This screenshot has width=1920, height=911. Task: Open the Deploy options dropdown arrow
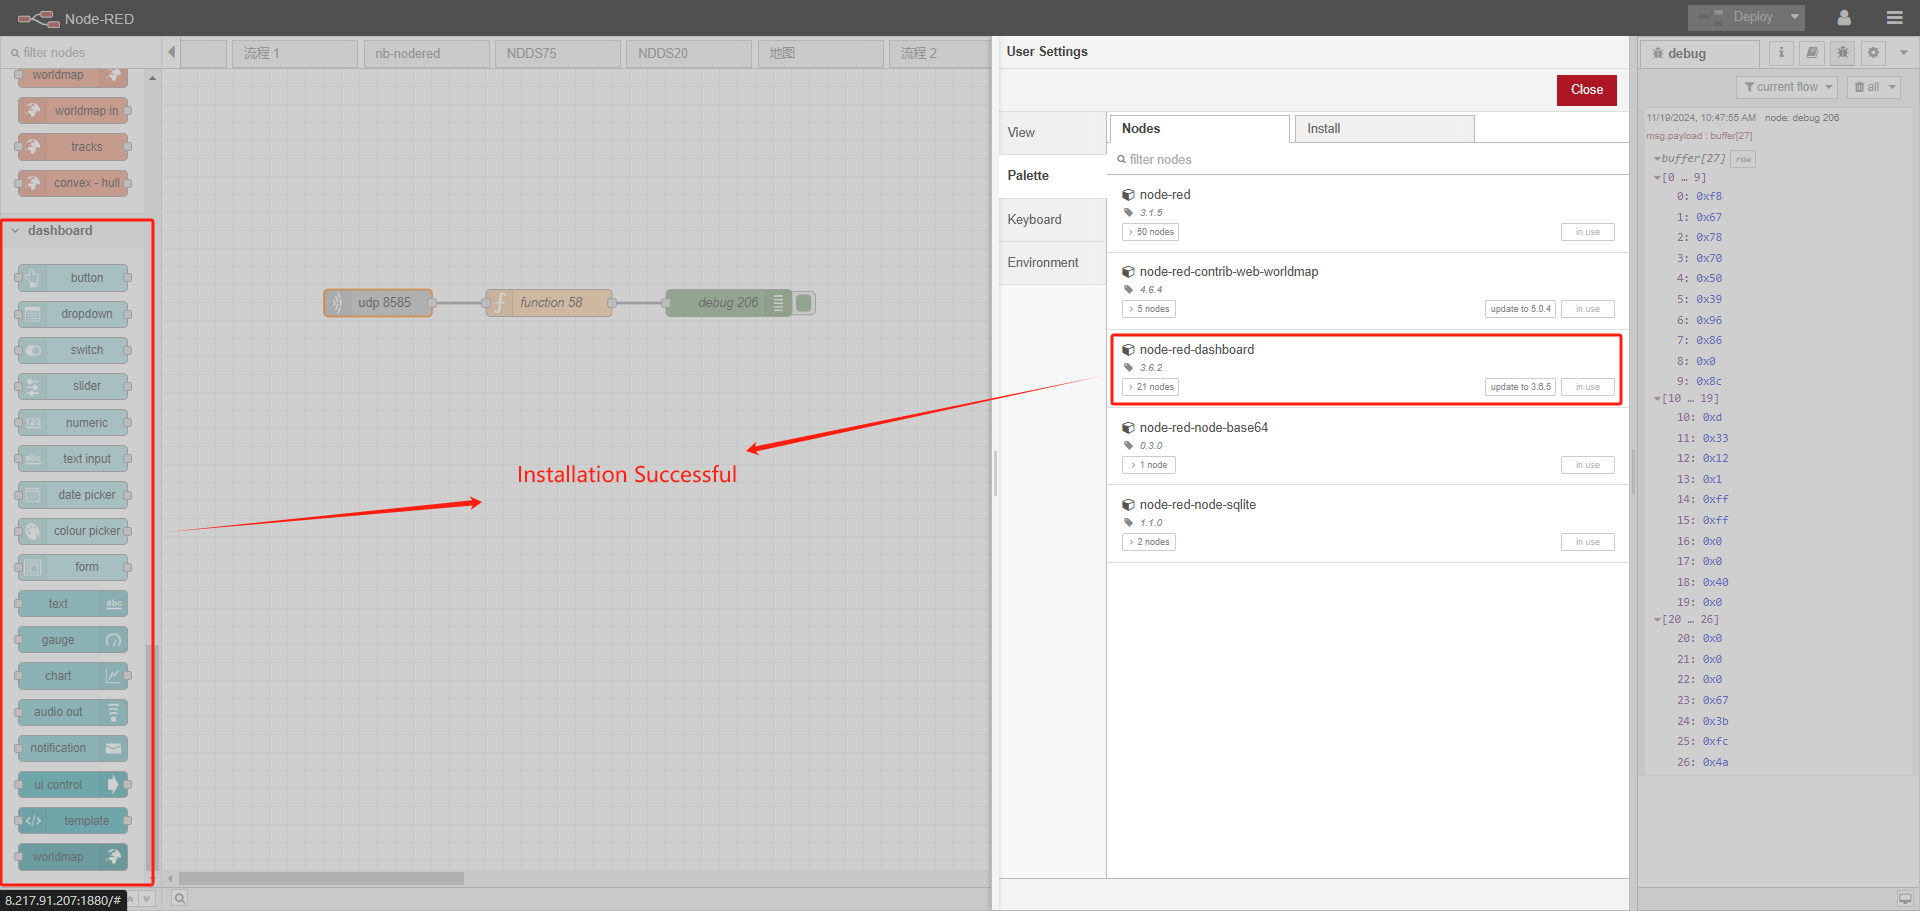(1795, 17)
